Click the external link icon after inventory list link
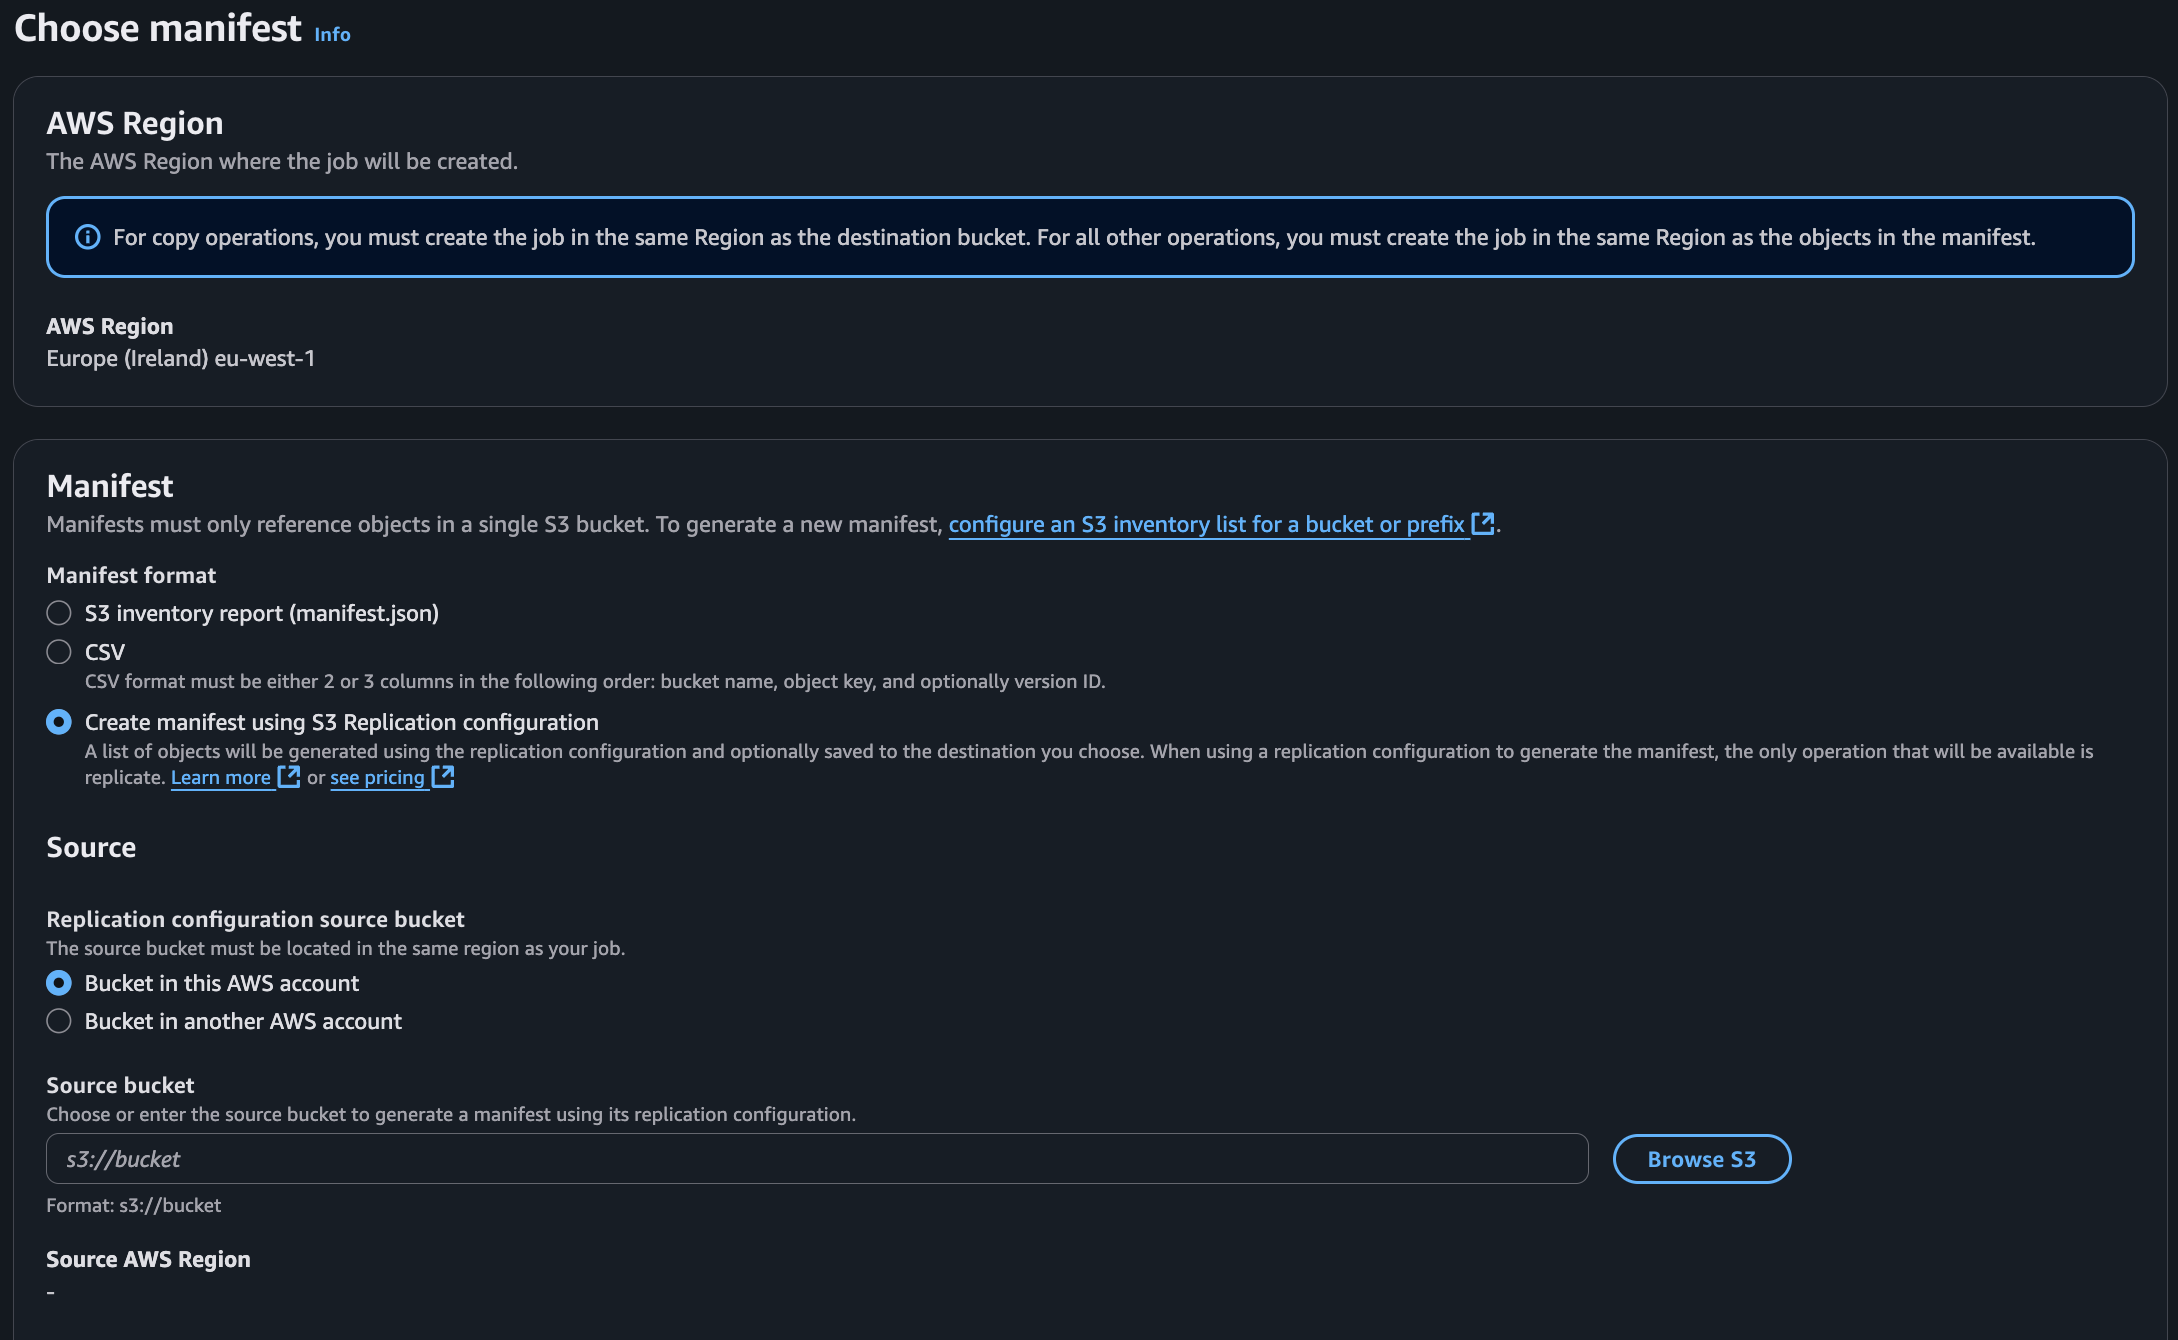 pos(1483,523)
